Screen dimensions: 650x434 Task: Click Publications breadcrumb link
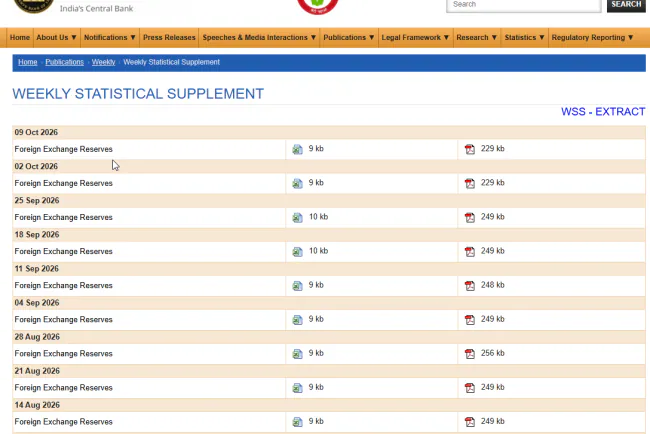[x=65, y=62]
